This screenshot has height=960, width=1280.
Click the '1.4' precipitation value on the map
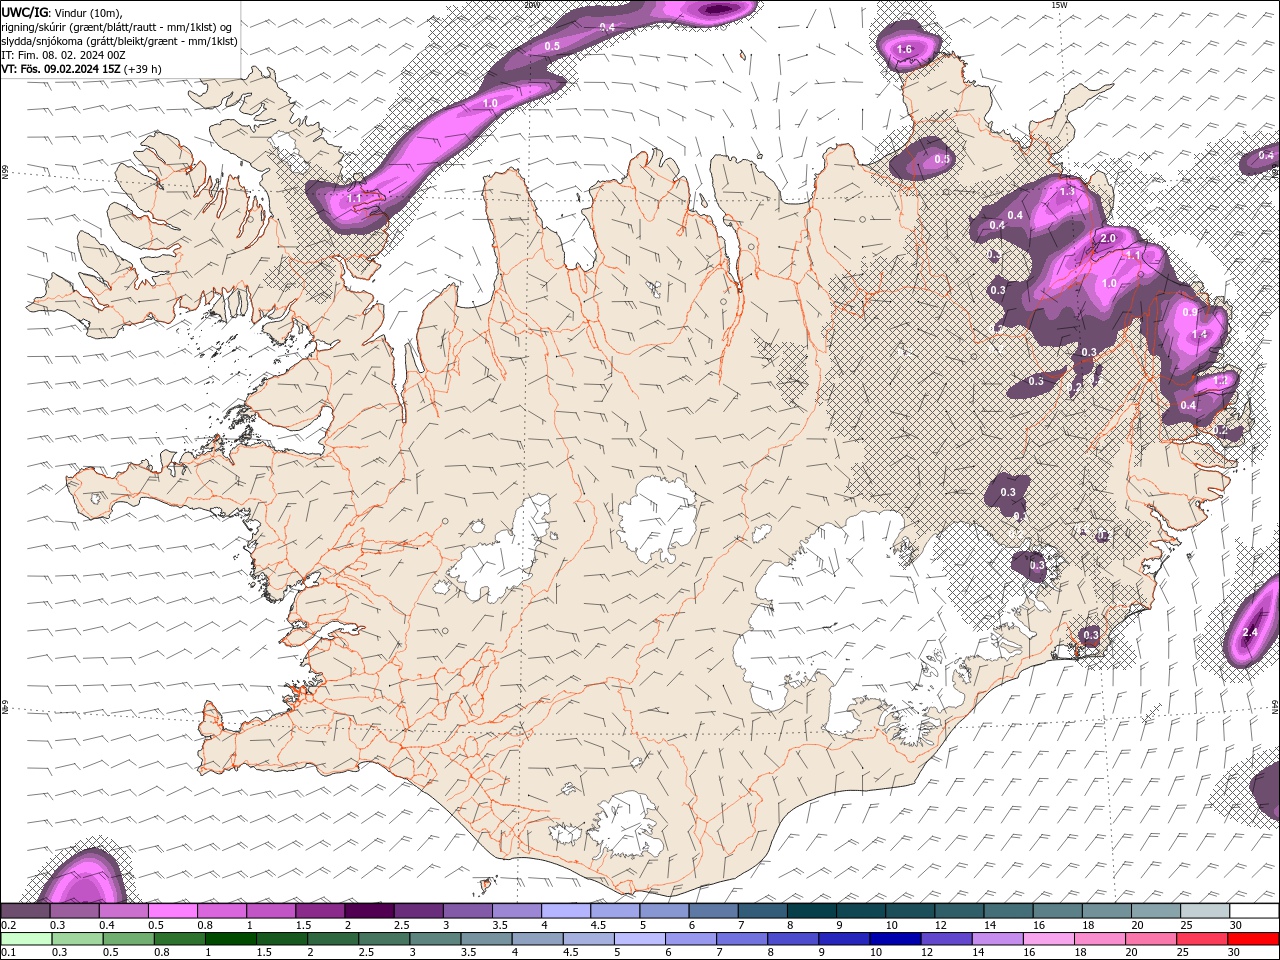click(x=1201, y=334)
